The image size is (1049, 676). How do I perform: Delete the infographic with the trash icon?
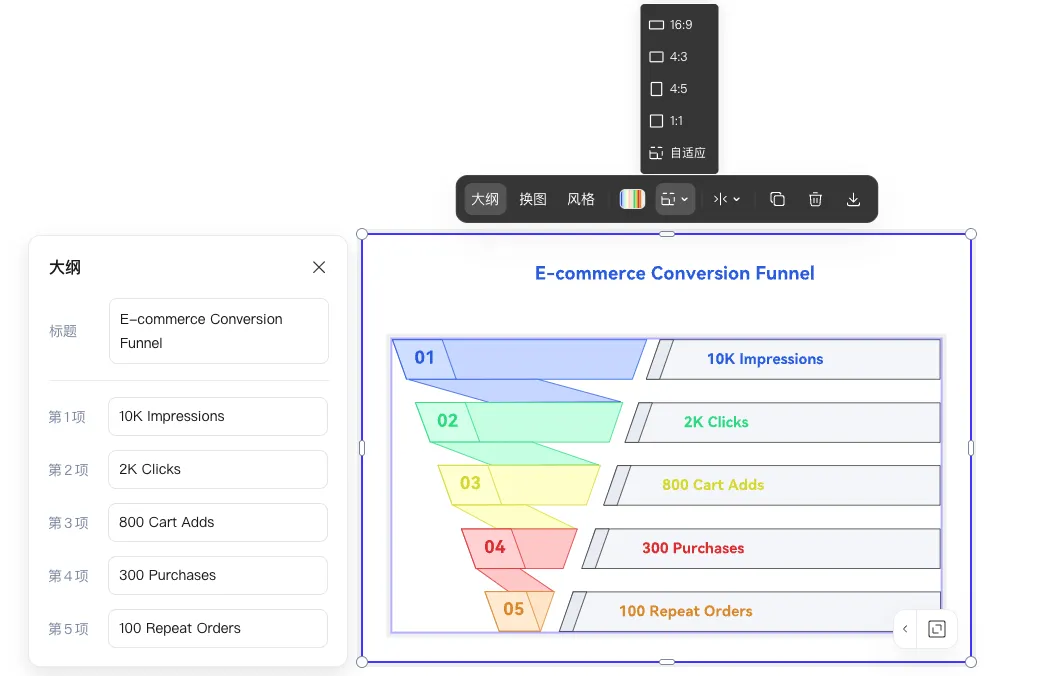tap(815, 199)
